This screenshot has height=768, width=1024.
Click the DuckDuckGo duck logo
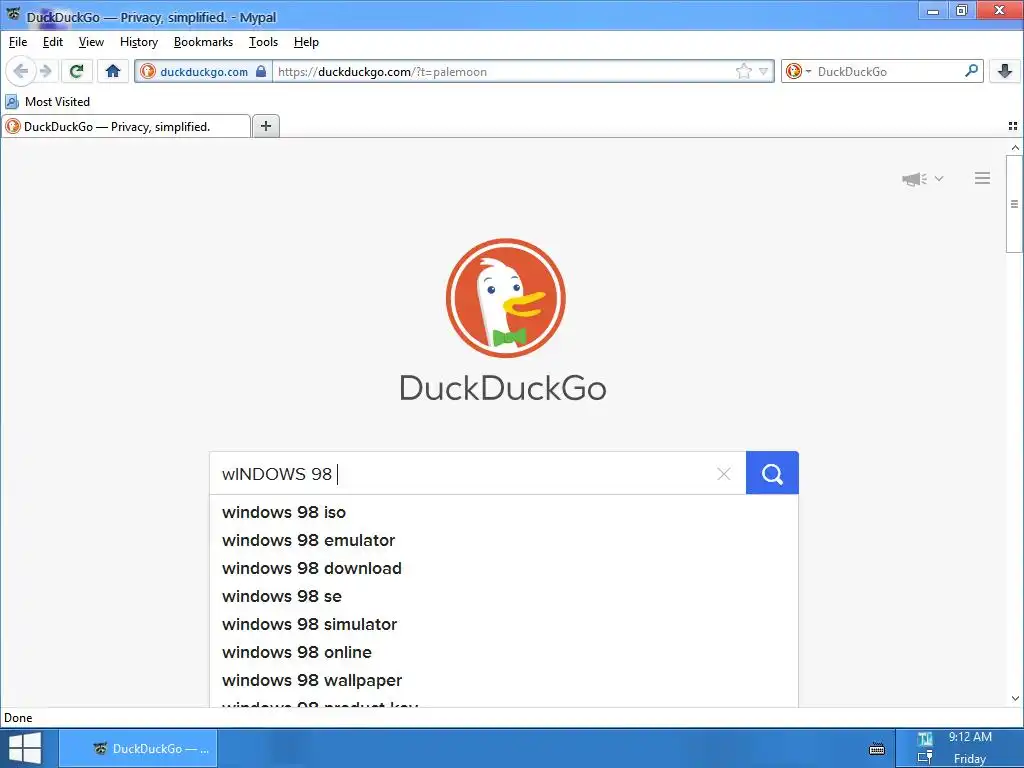coord(505,298)
